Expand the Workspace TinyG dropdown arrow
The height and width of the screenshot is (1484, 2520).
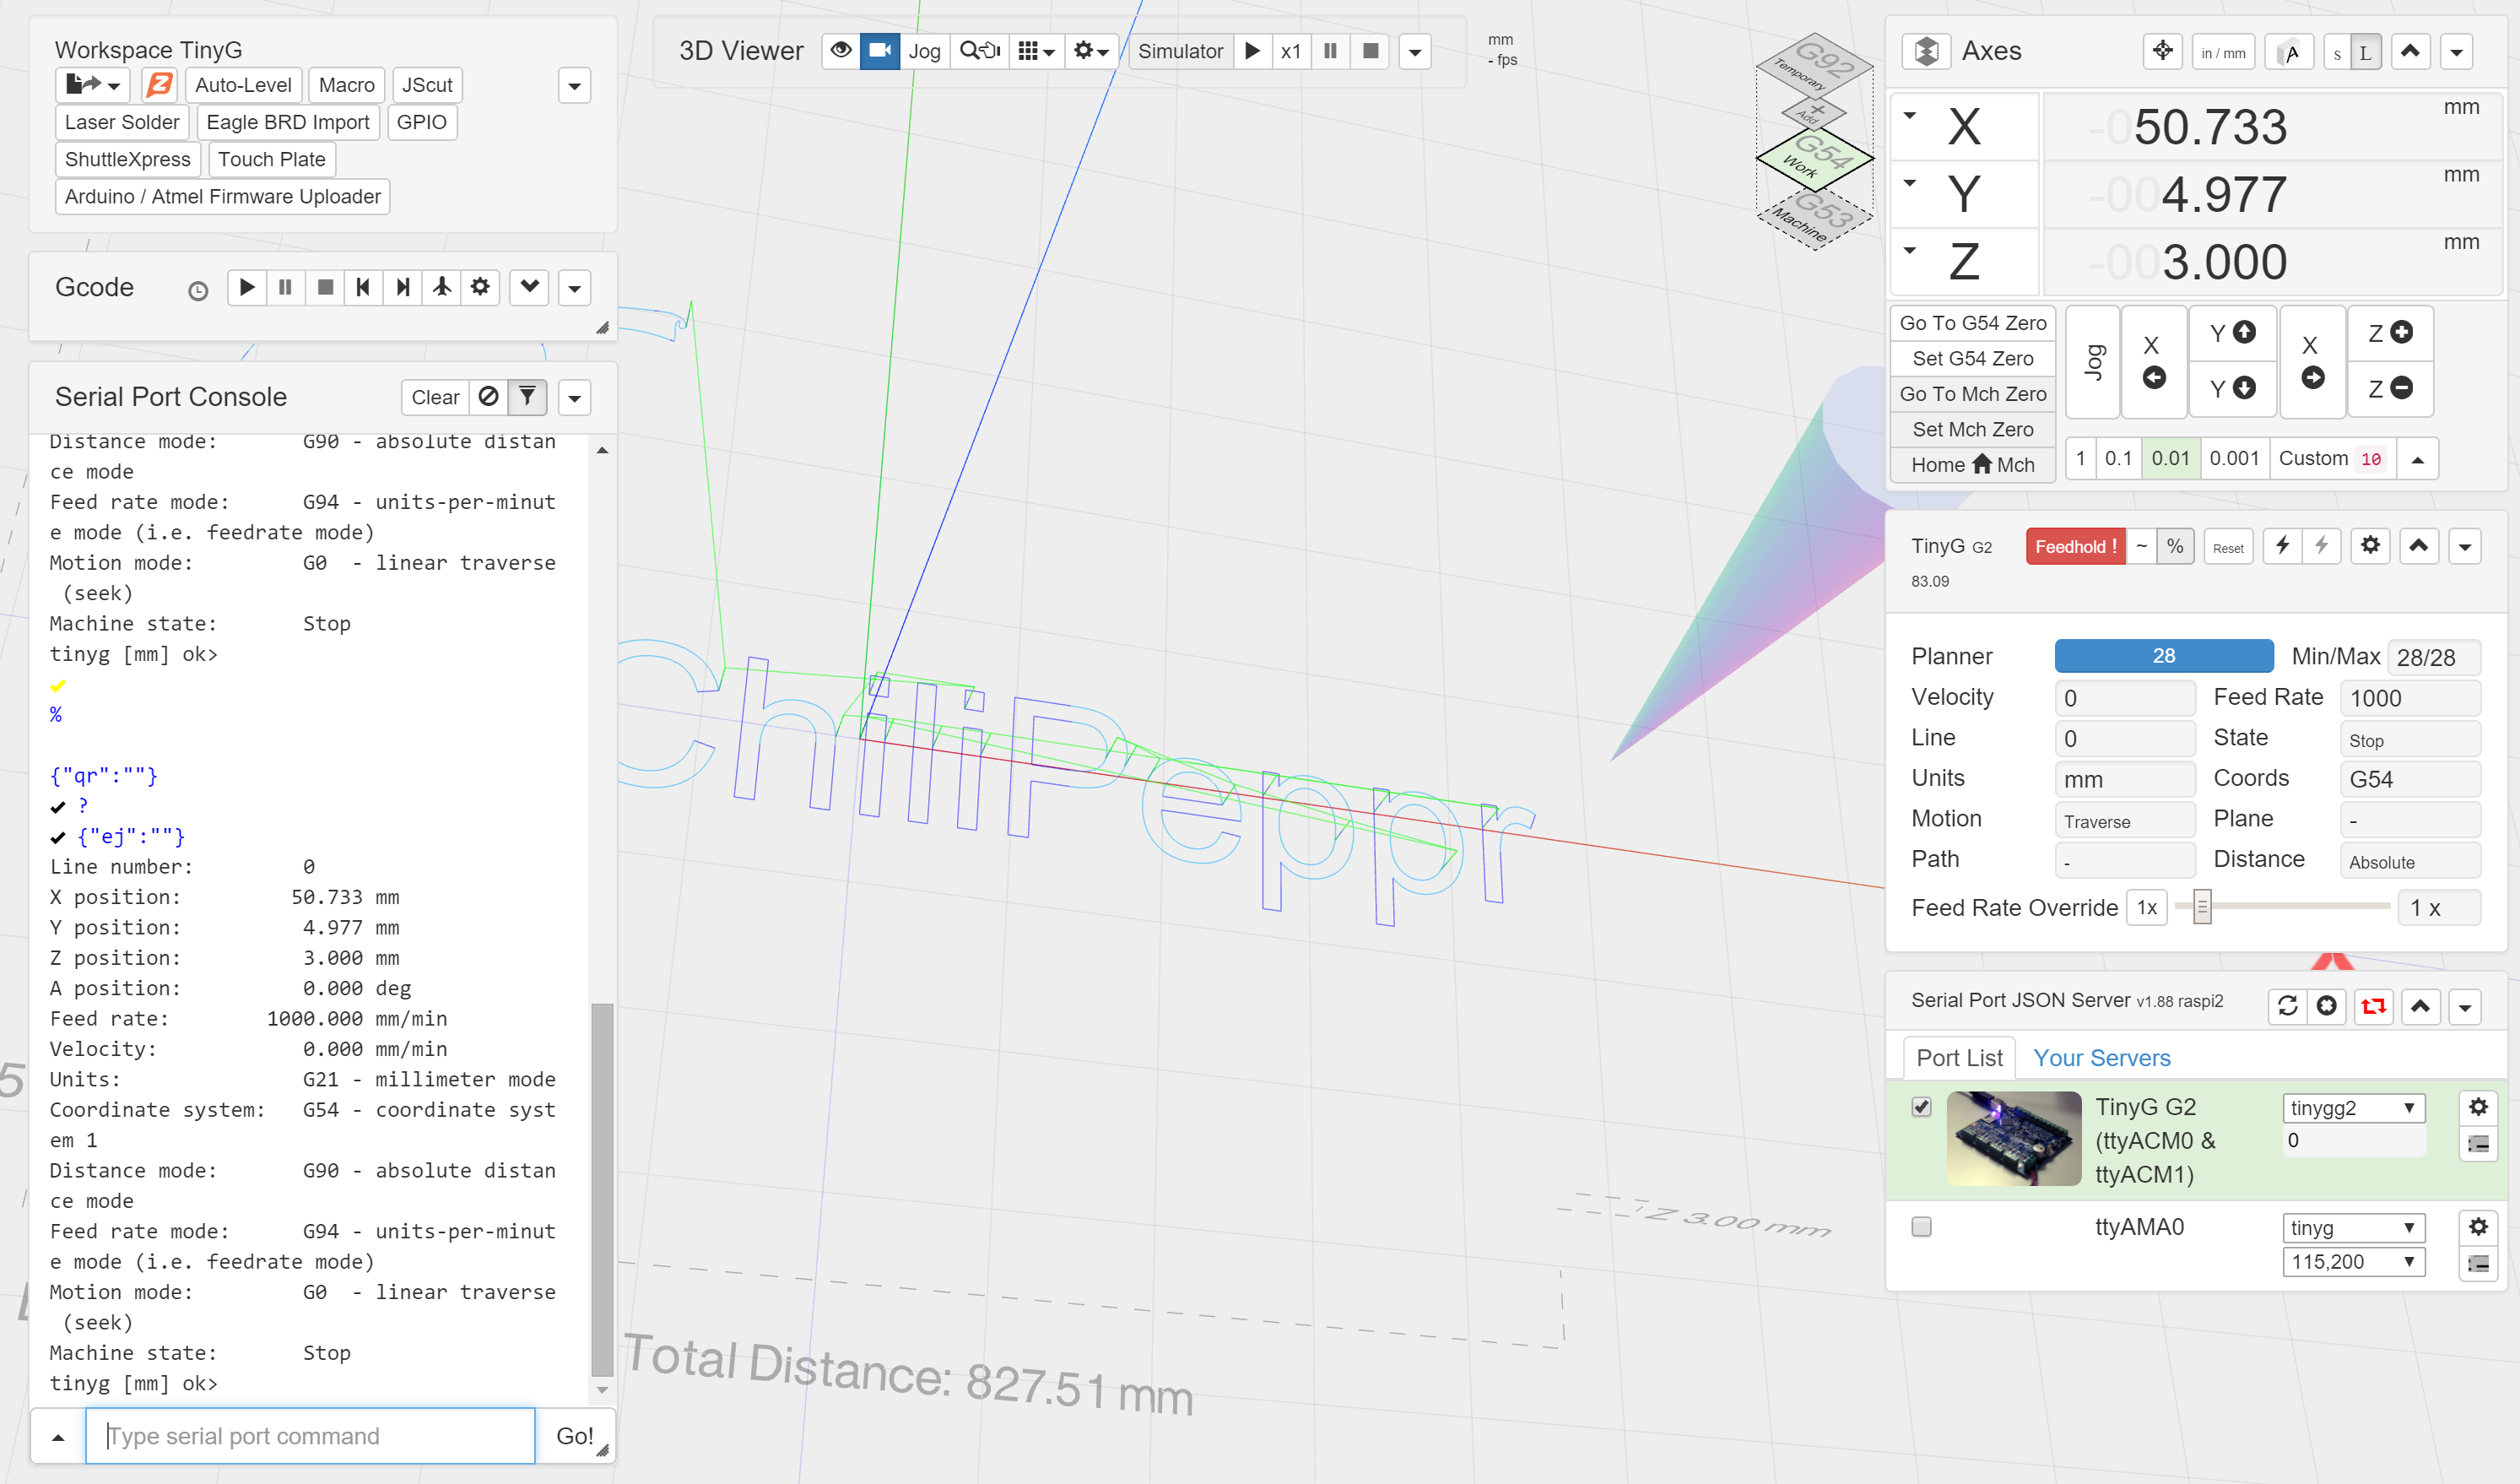[574, 86]
